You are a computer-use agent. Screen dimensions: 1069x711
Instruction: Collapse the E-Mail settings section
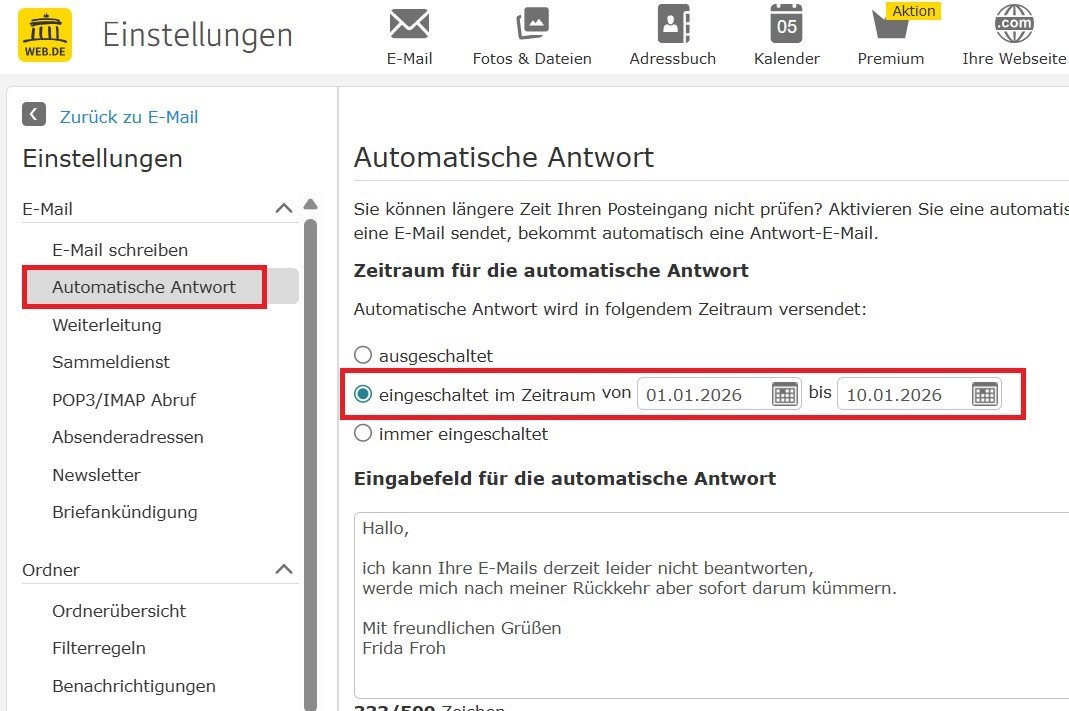pyautogui.click(x=284, y=208)
